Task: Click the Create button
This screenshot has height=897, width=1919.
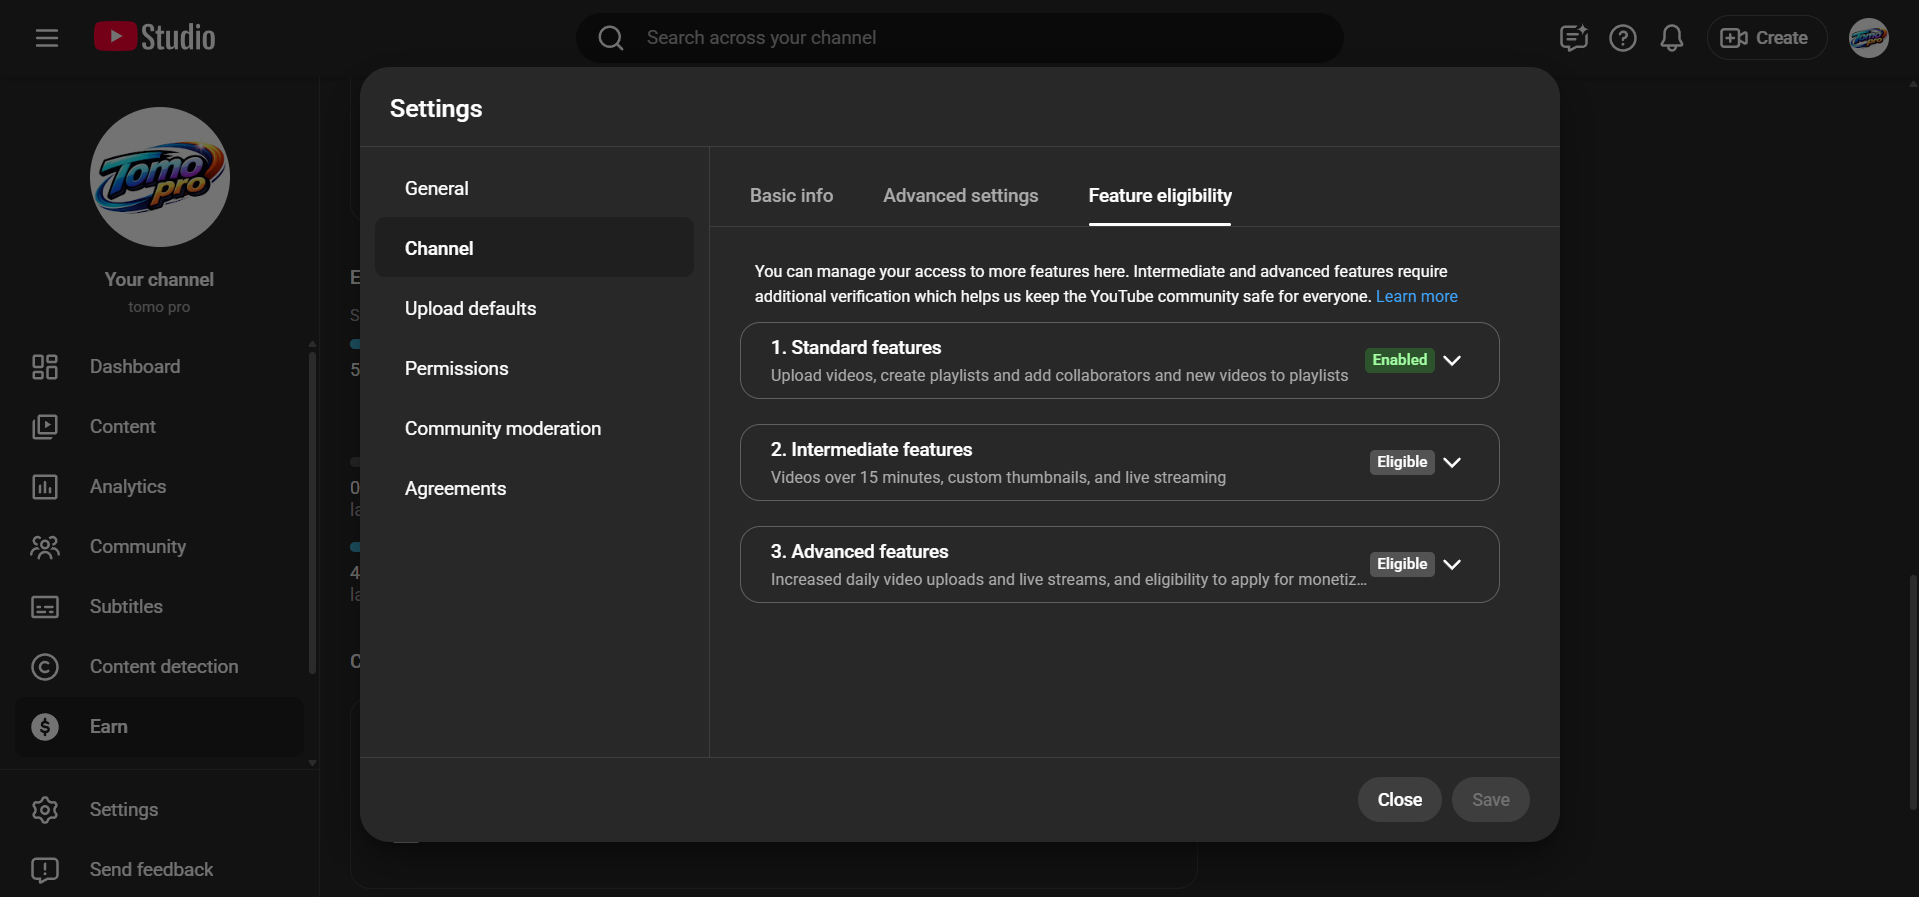Action: [1766, 38]
